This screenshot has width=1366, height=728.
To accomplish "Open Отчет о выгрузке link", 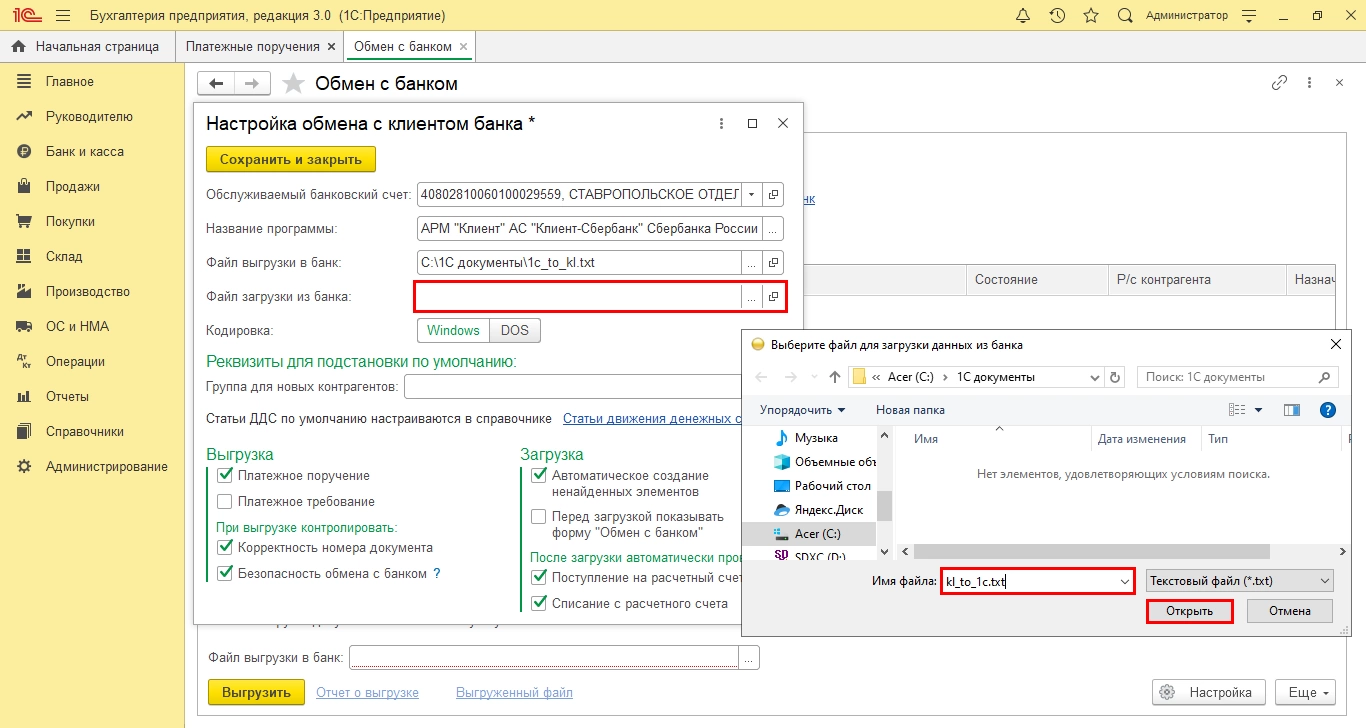I will click(367, 692).
